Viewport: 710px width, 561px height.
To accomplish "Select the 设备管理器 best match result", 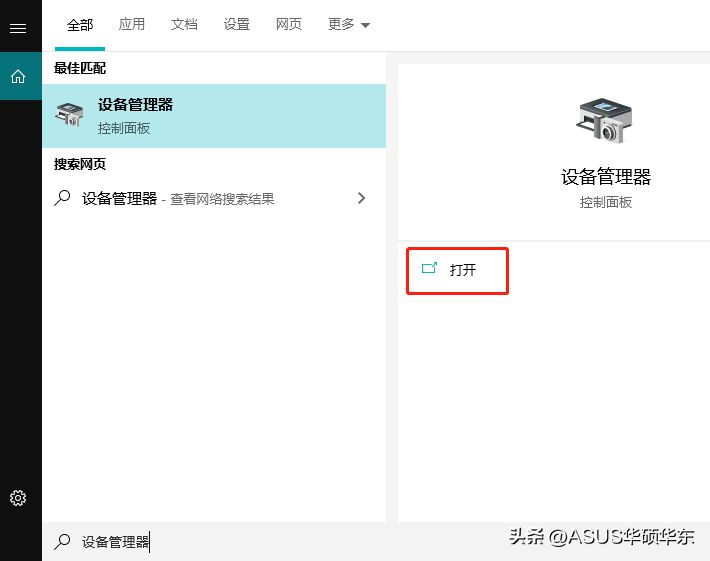I will pyautogui.click(x=214, y=116).
